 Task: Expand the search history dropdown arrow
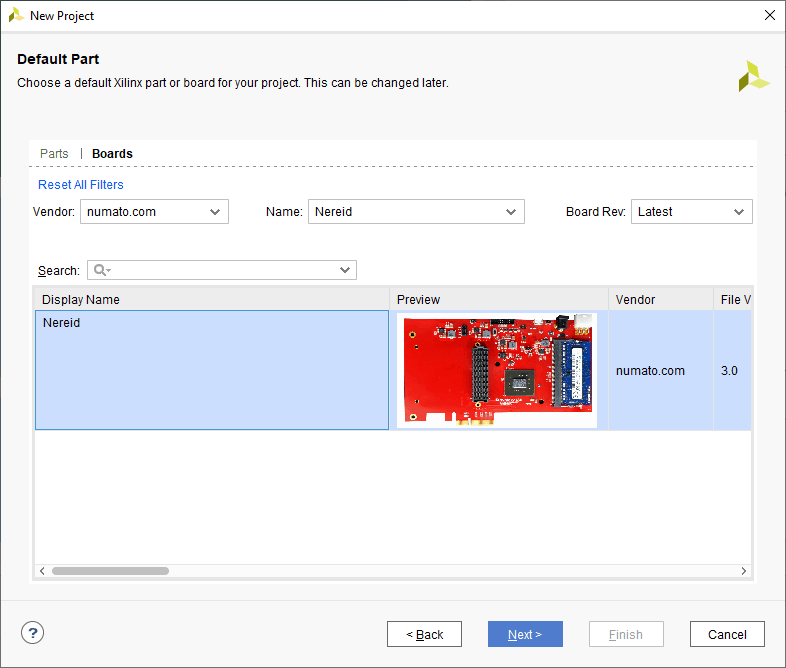(345, 270)
